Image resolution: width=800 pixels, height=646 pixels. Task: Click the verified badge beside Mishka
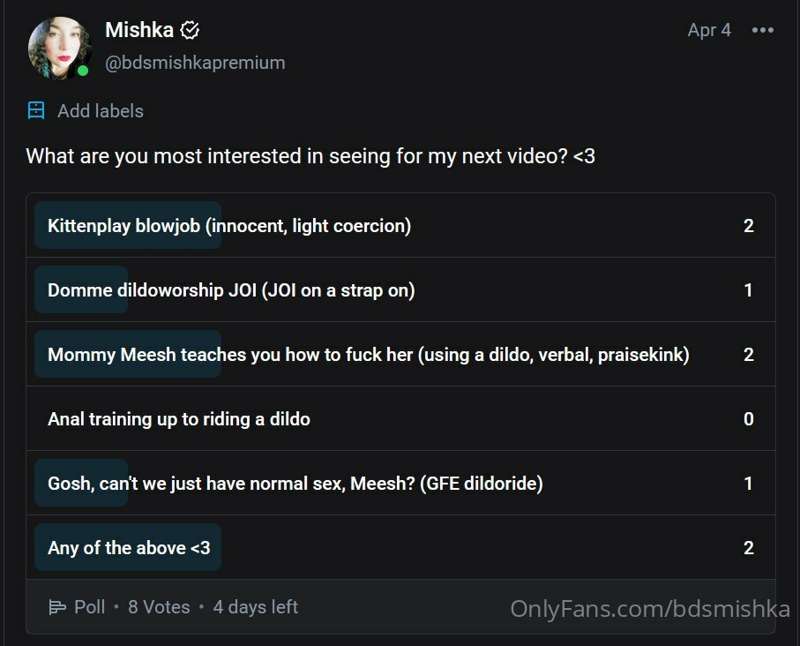coord(190,31)
